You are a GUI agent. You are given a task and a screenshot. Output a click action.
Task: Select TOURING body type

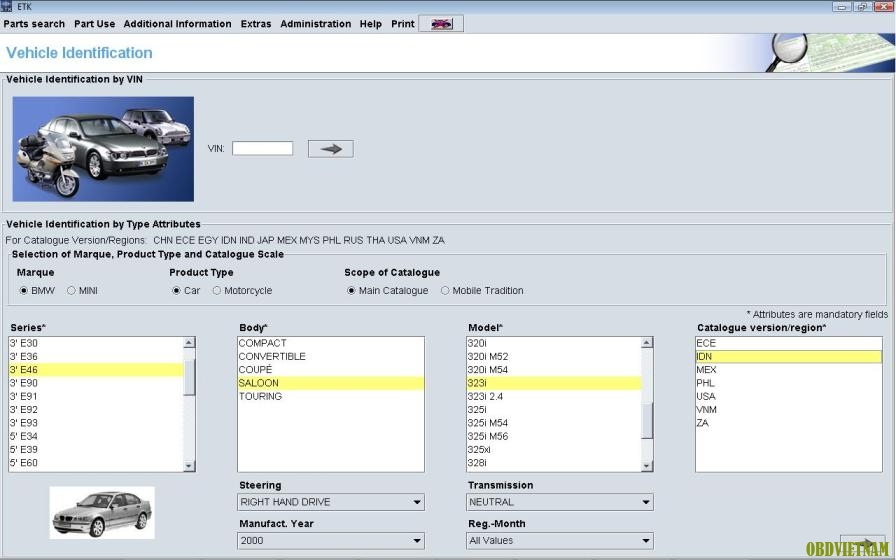[331, 396]
